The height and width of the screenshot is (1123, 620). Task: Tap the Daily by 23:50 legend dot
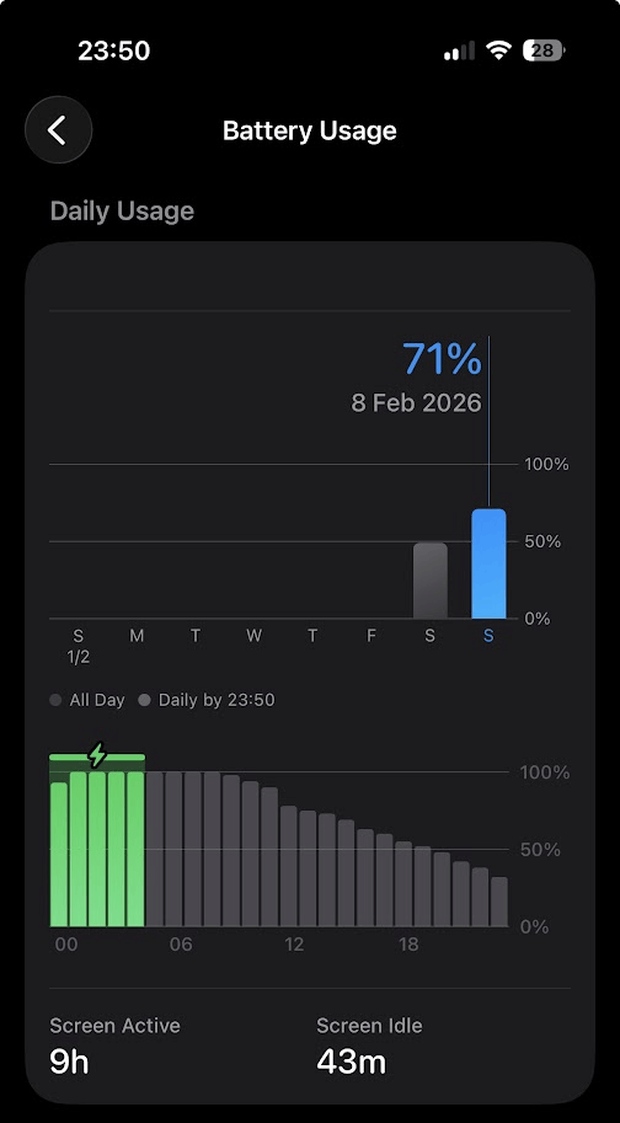pos(145,701)
